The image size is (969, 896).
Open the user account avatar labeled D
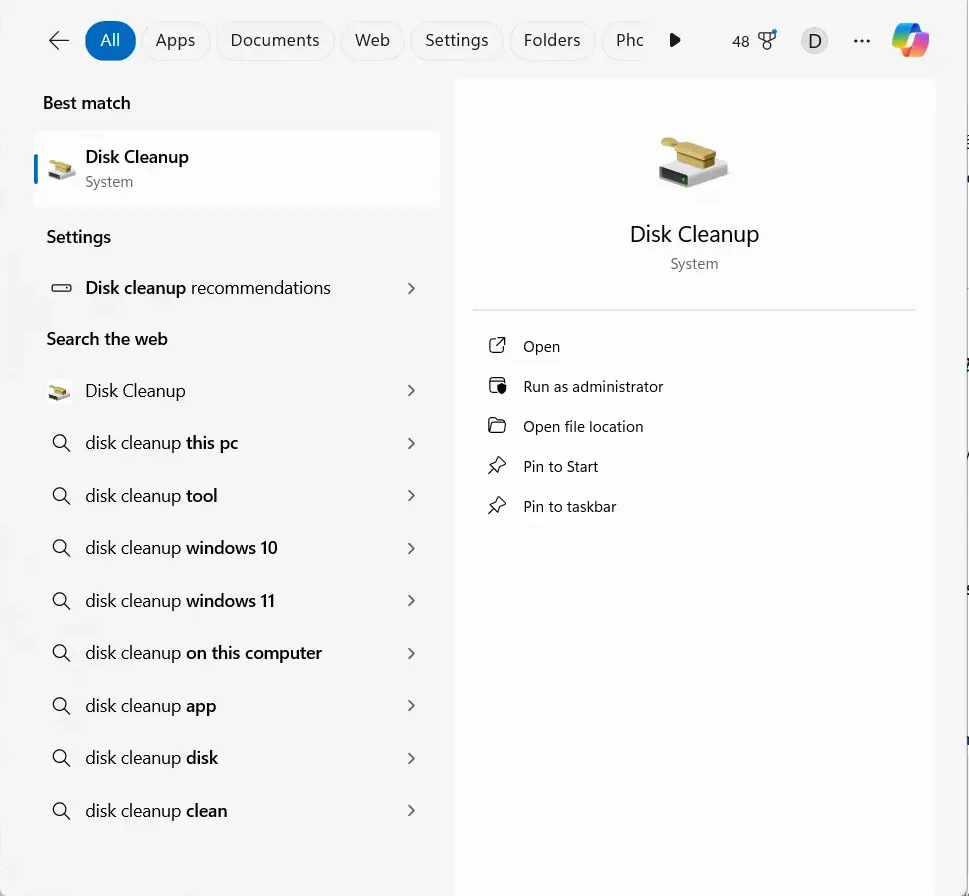tap(814, 41)
